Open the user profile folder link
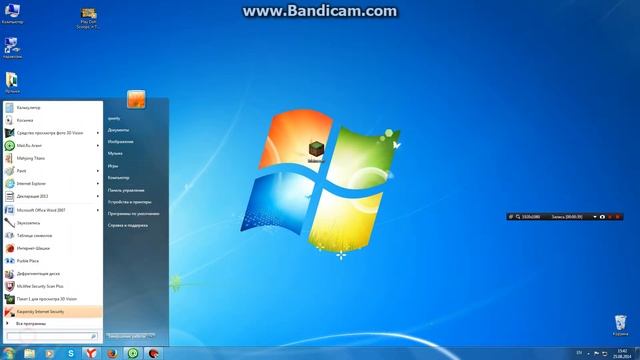640x360 pixels. 114,118
